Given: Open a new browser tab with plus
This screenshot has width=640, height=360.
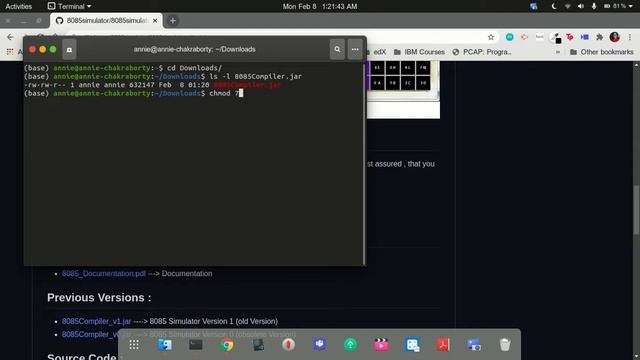Looking at the screenshot, I should point(173,20).
